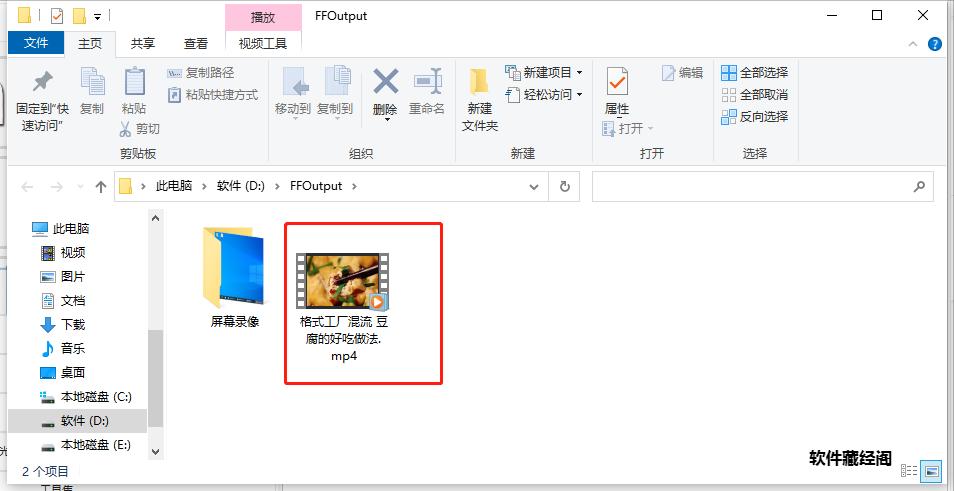Click the Forward navigation arrow
Screen dimensions: 954x491
tap(57, 187)
